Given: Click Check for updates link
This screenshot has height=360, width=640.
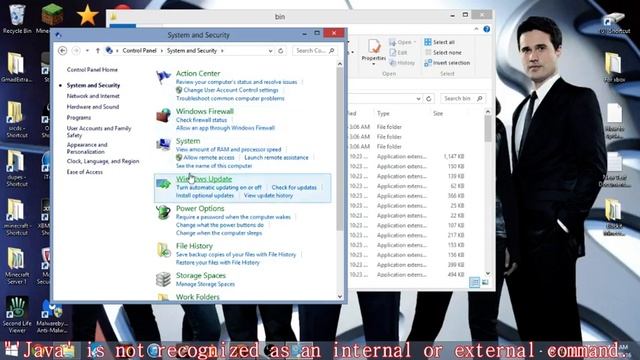Looking at the screenshot, I should point(294,187).
